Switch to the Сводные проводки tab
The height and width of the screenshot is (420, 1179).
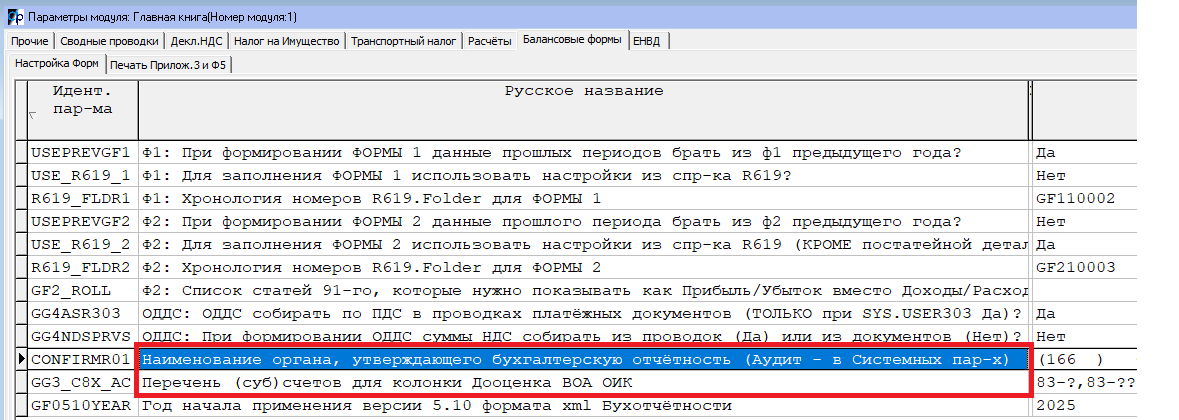click(109, 41)
